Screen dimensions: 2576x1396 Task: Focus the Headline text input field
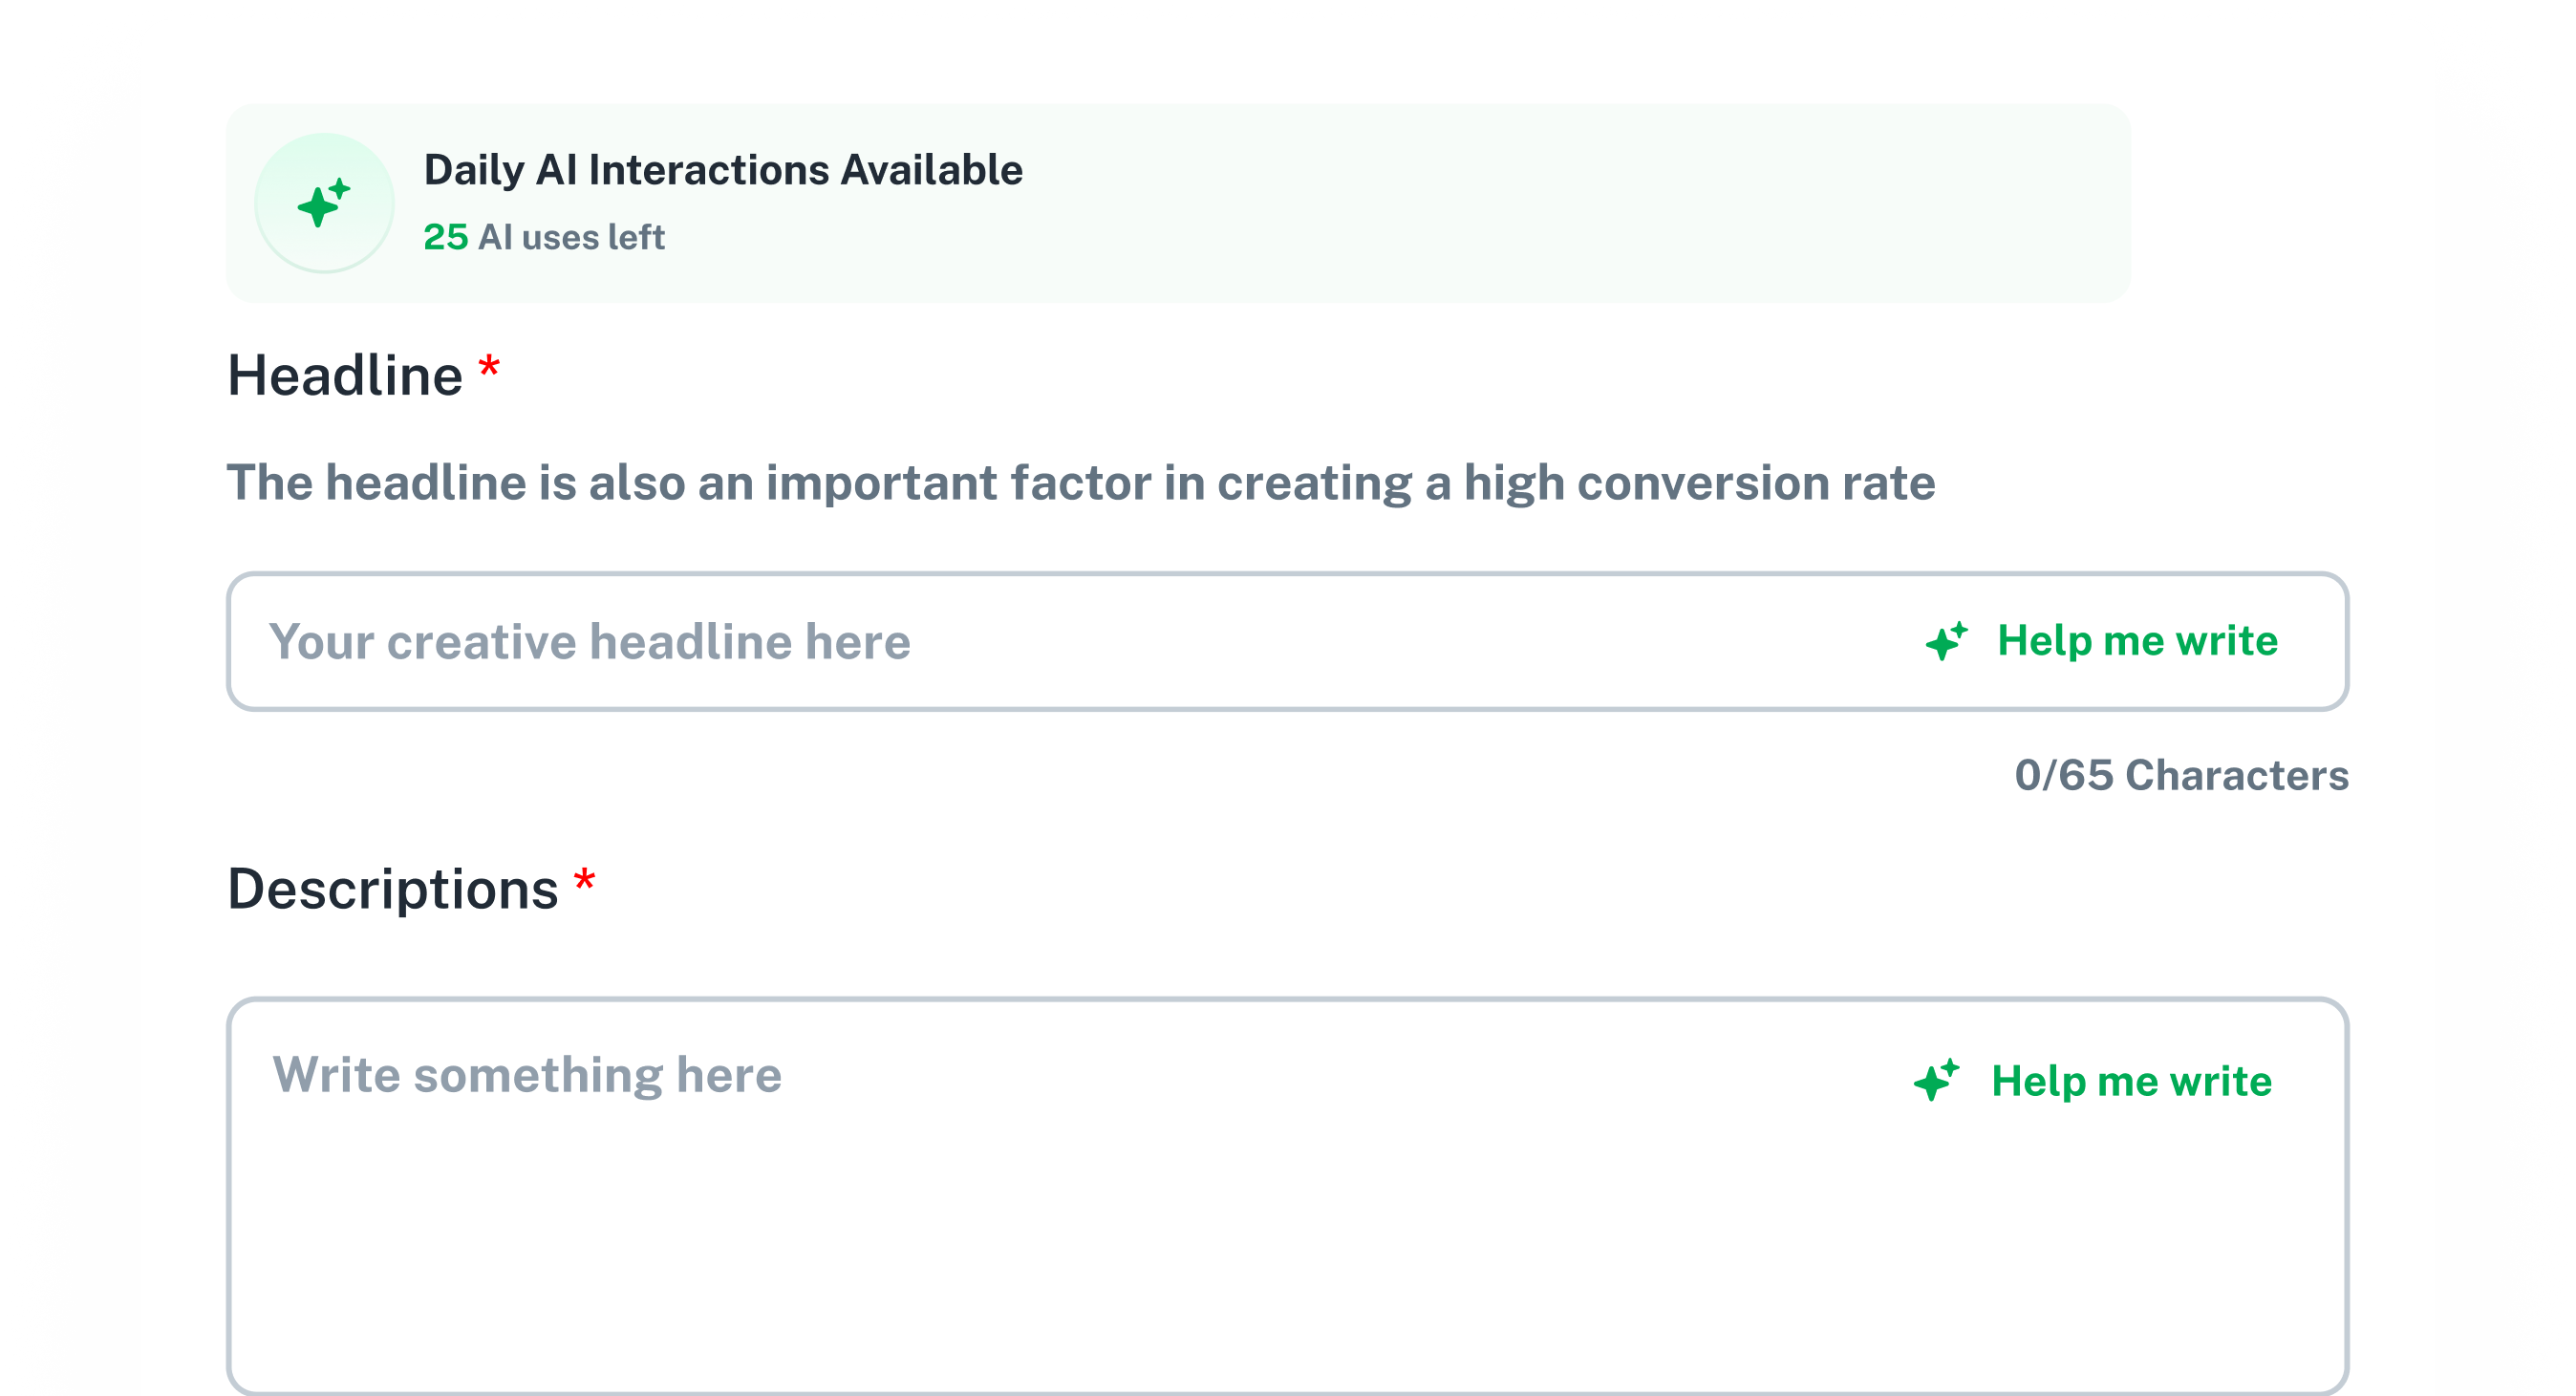1400,641
